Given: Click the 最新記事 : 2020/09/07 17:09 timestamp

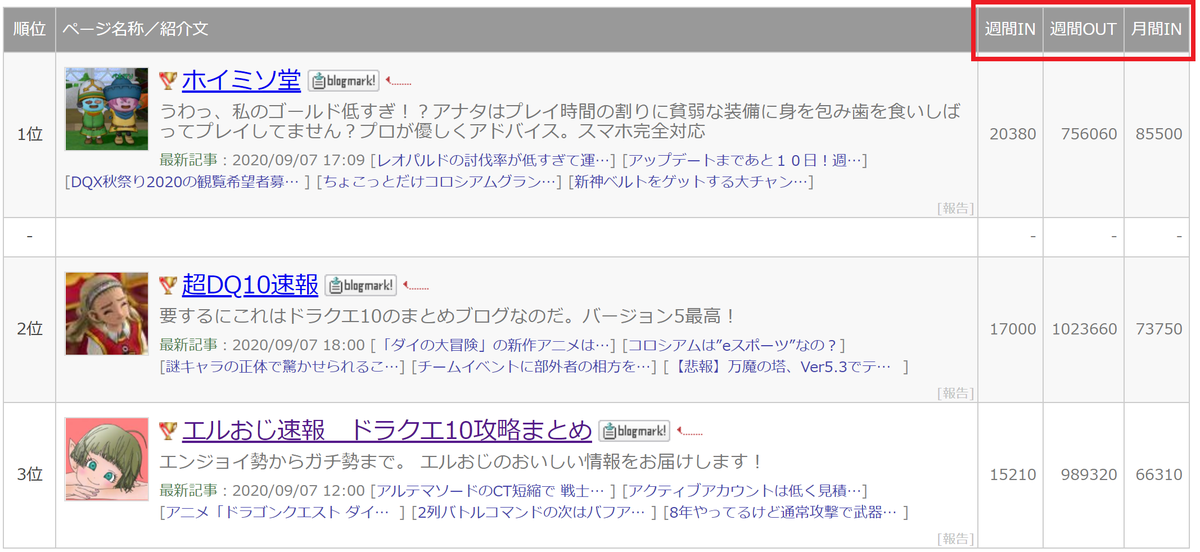Looking at the screenshot, I should point(262,160).
